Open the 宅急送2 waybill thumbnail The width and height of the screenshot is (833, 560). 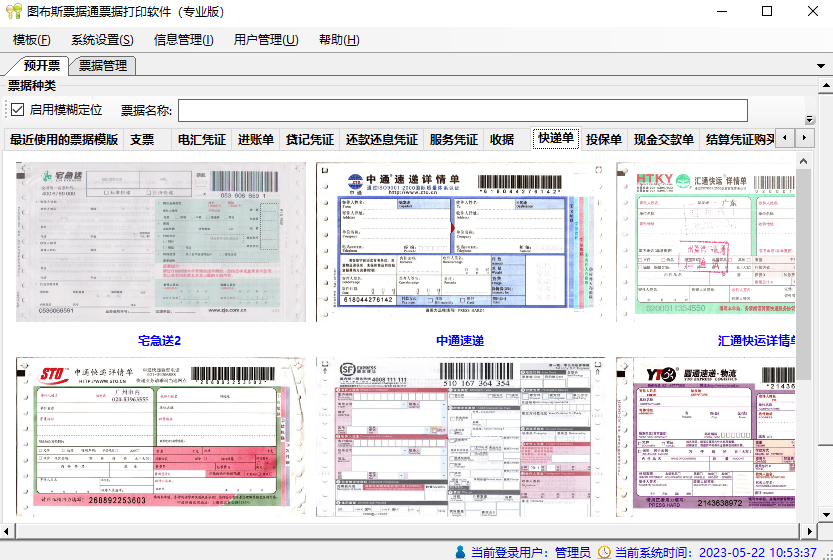coord(160,242)
